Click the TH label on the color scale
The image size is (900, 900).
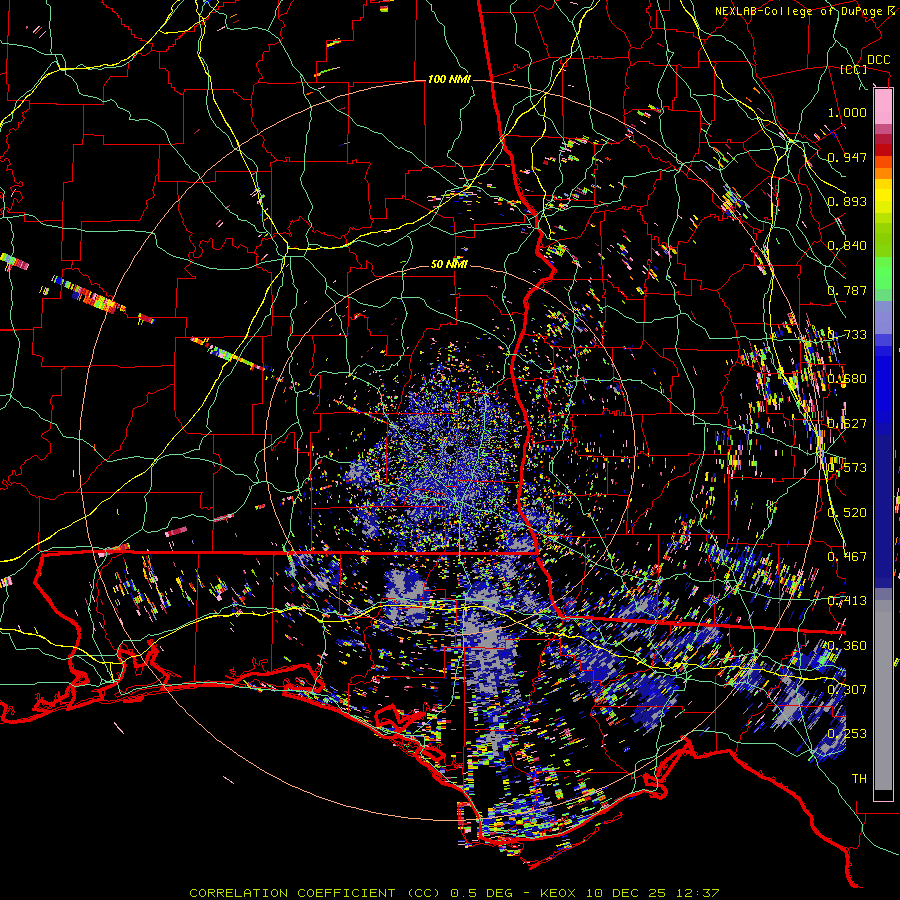pos(859,778)
